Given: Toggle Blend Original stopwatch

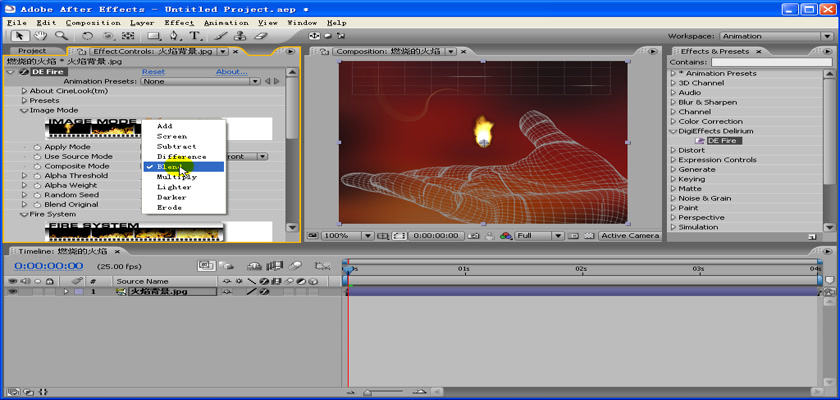Looking at the screenshot, I should [x=37, y=205].
